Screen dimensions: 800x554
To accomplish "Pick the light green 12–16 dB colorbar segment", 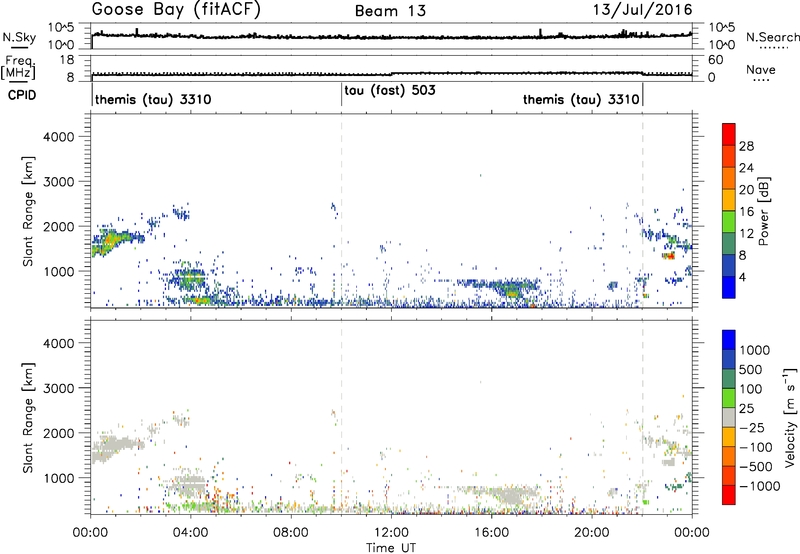I will (x=729, y=221).
